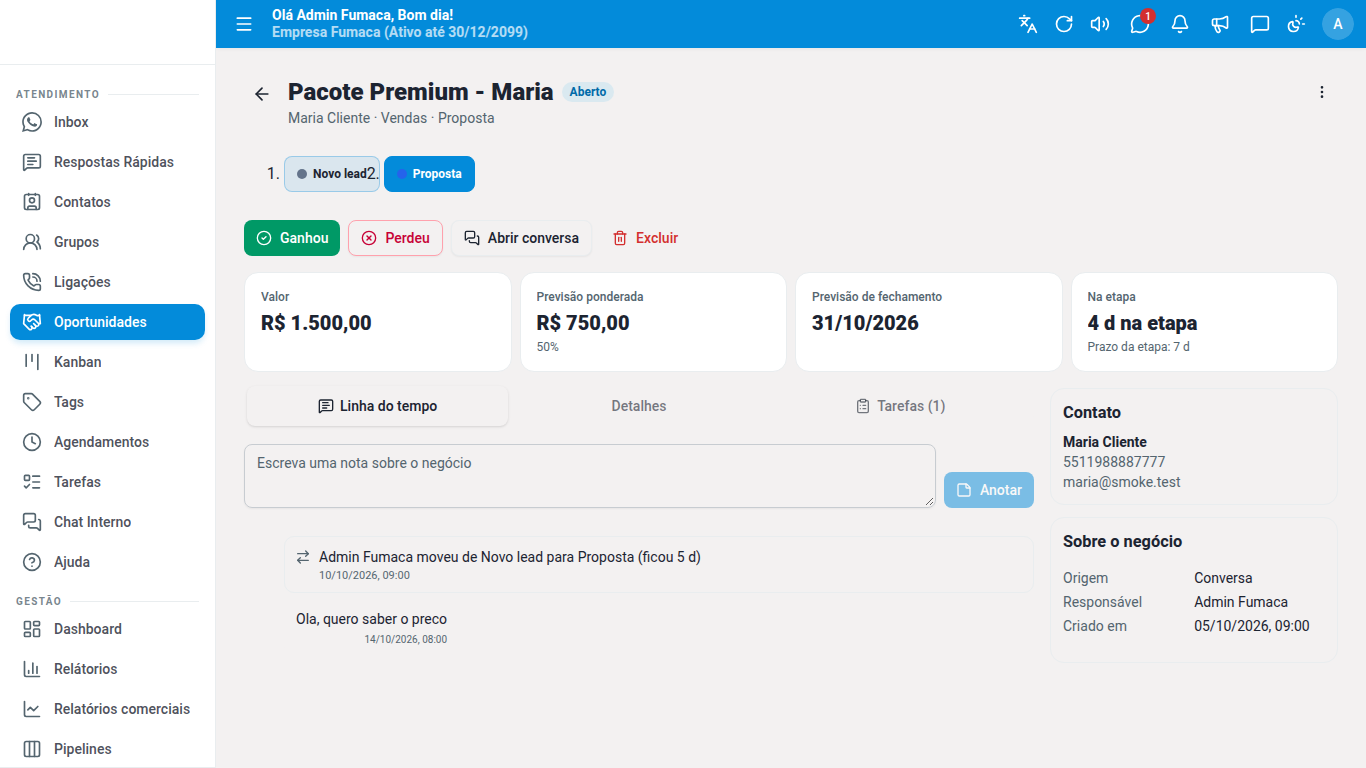Open Pipelines in the sidebar

107,749
